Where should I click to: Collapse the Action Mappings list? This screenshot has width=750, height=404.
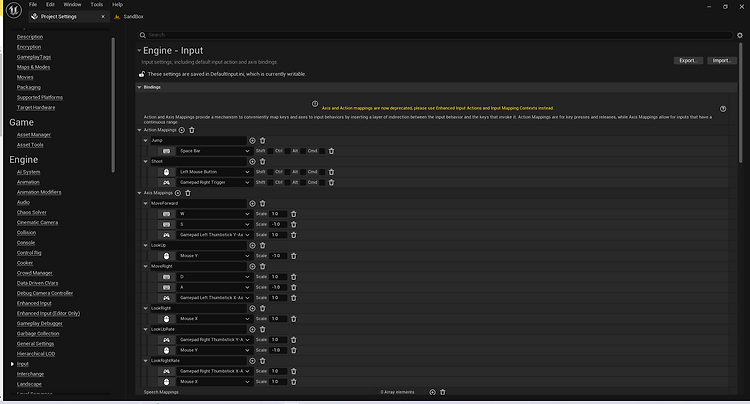pos(139,130)
